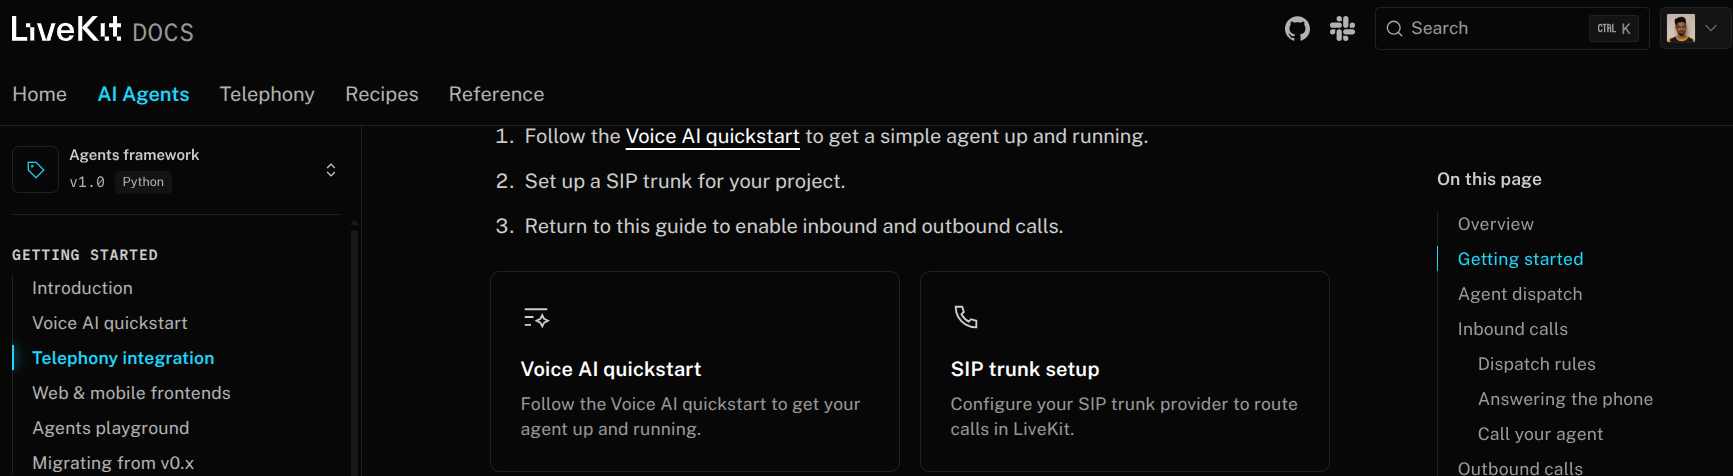The image size is (1733, 476).
Task: Click the Agents framework tag icon
Action: pyautogui.click(x=36, y=170)
